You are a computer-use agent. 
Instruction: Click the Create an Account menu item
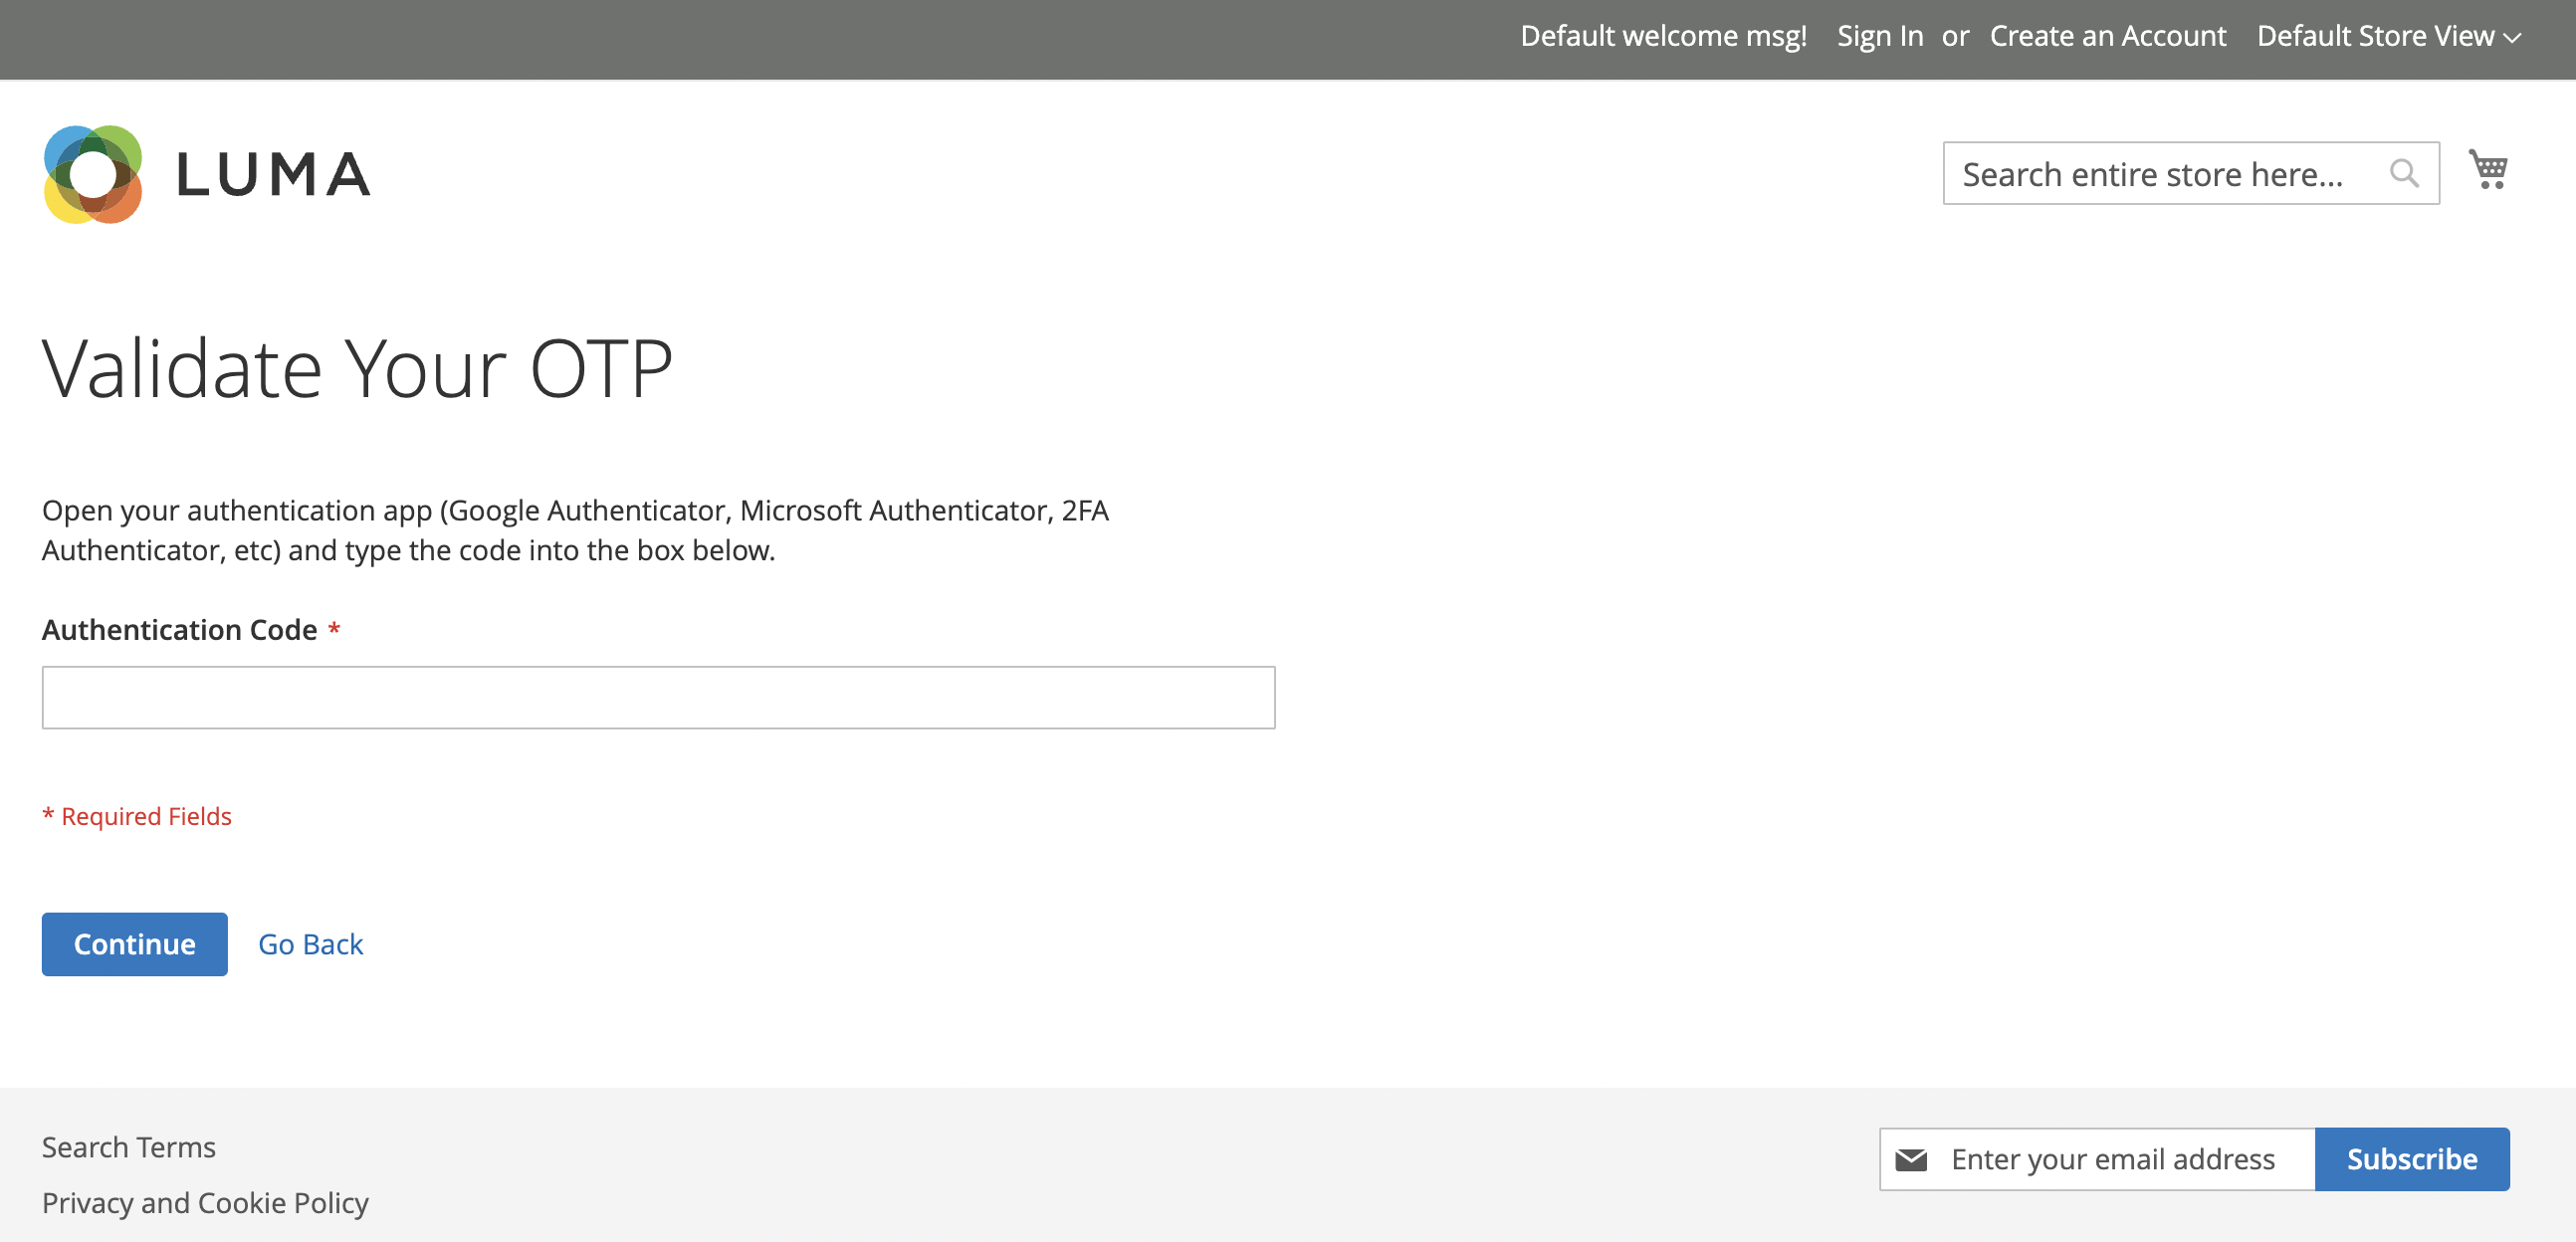[x=2104, y=36]
